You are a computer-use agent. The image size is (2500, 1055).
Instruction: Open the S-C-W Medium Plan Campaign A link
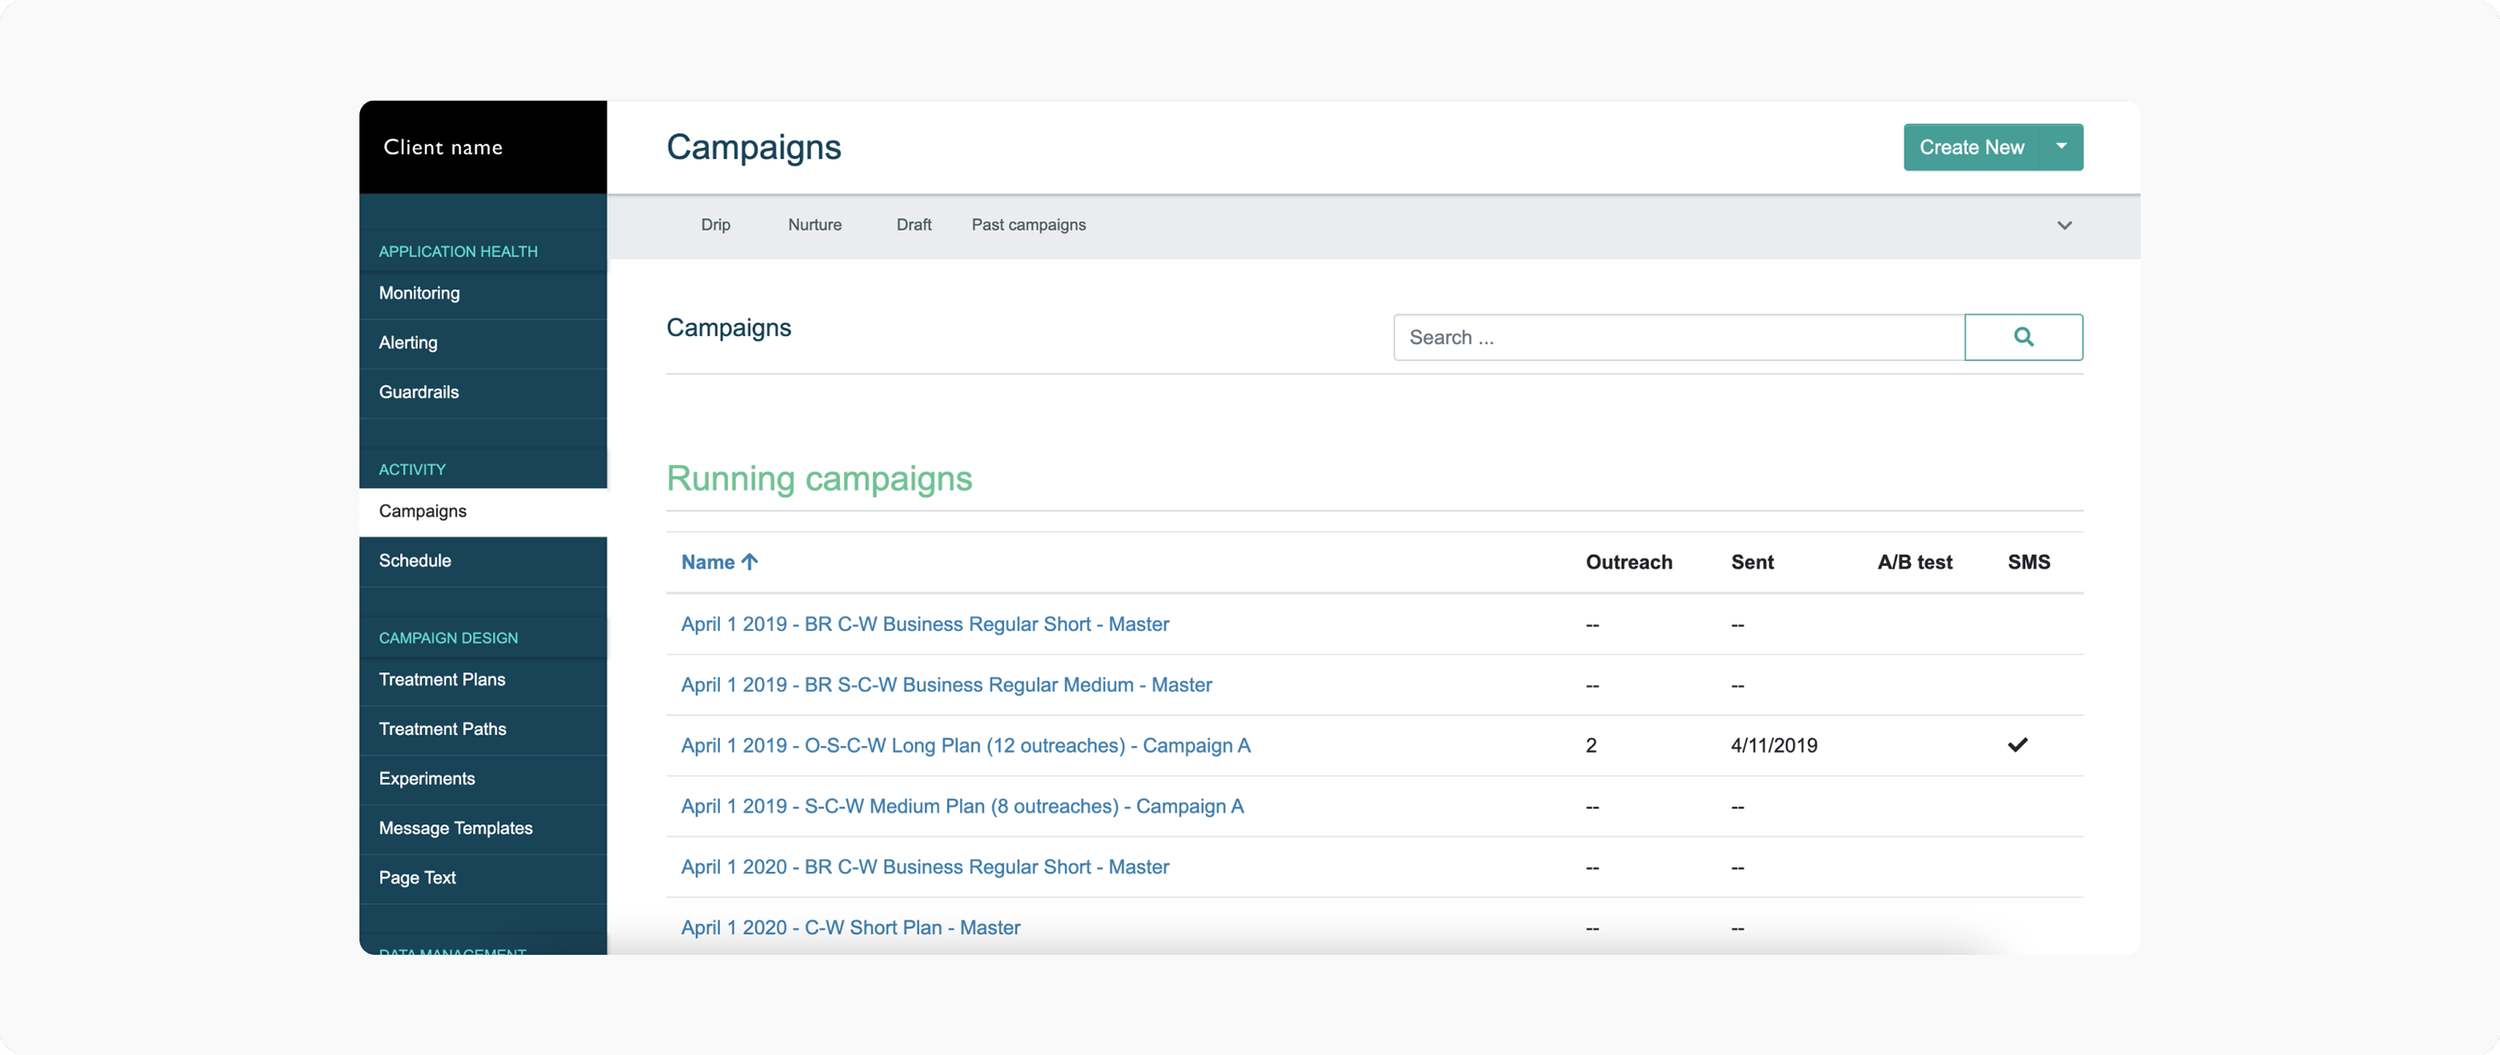pyautogui.click(x=962, y=806)
